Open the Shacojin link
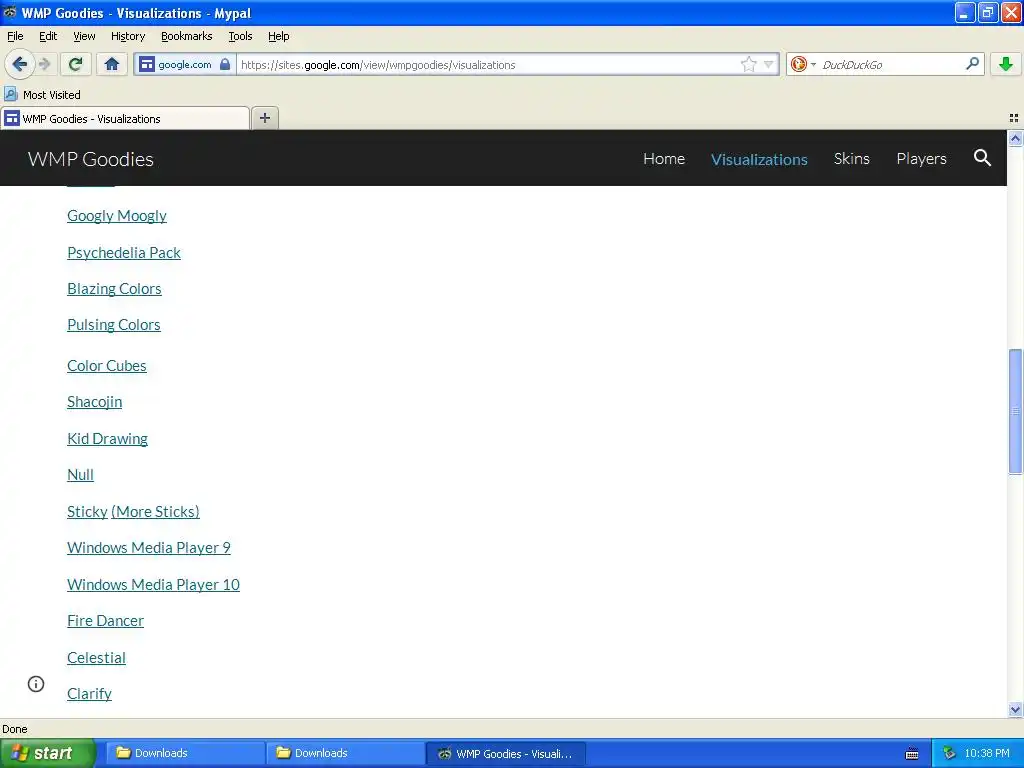This screenshot has height=768, width=1024. point(95,402)
